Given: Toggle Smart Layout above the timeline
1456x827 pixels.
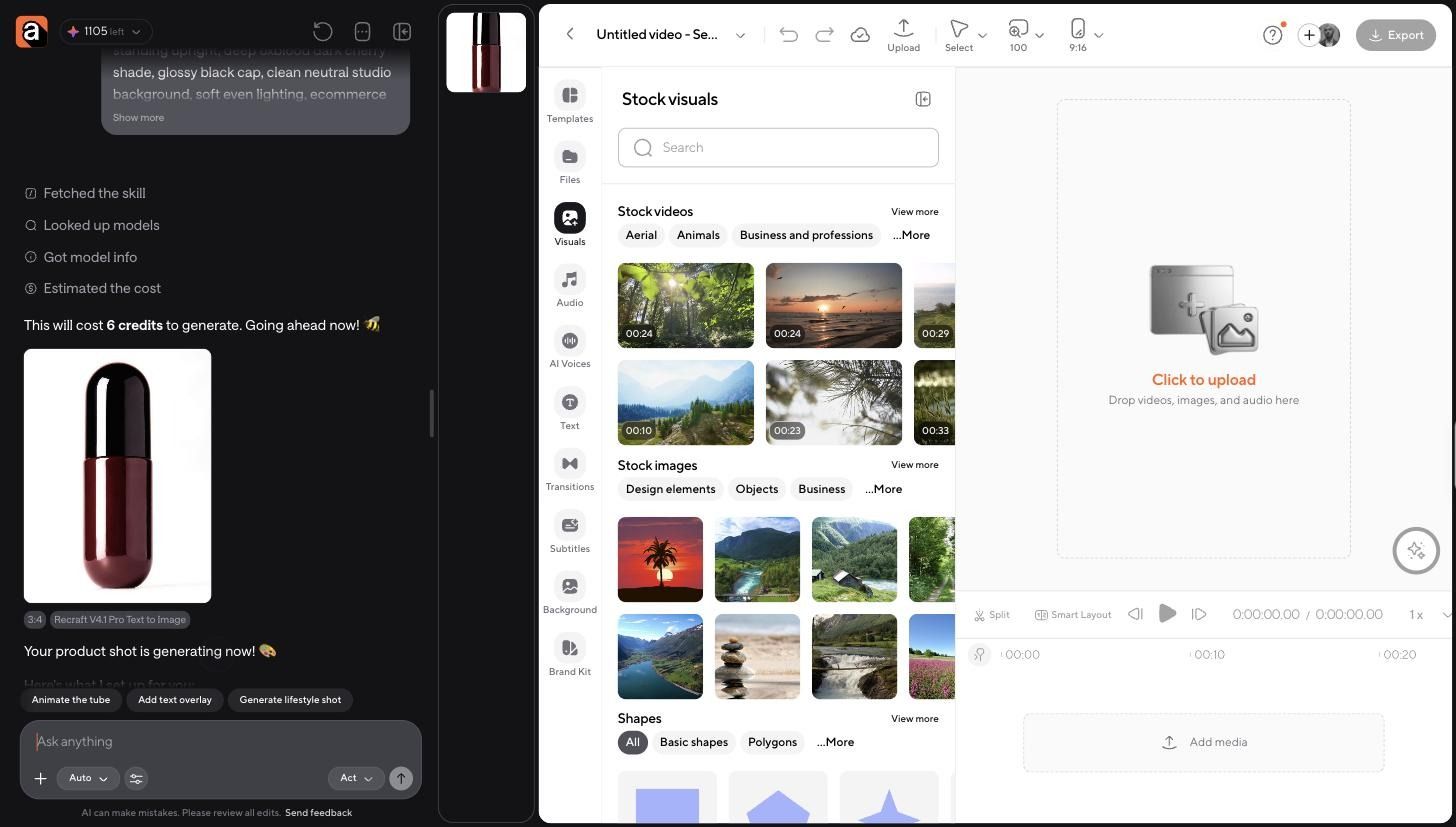Looking at the screenshot, I should (x=1072, y=615).
